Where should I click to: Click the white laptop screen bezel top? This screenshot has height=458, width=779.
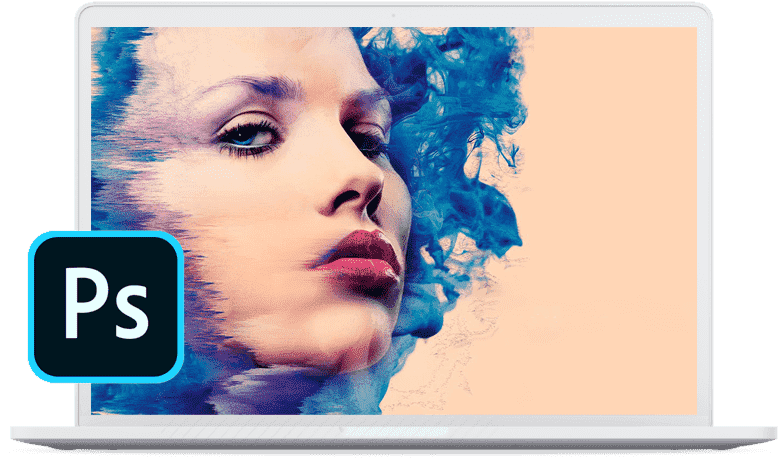coord(394,15)
